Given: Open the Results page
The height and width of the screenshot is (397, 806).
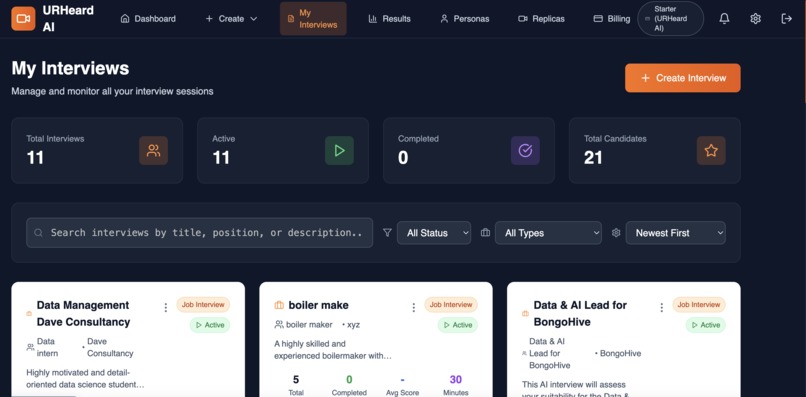Looking at the screenshot, I should 390,19.
